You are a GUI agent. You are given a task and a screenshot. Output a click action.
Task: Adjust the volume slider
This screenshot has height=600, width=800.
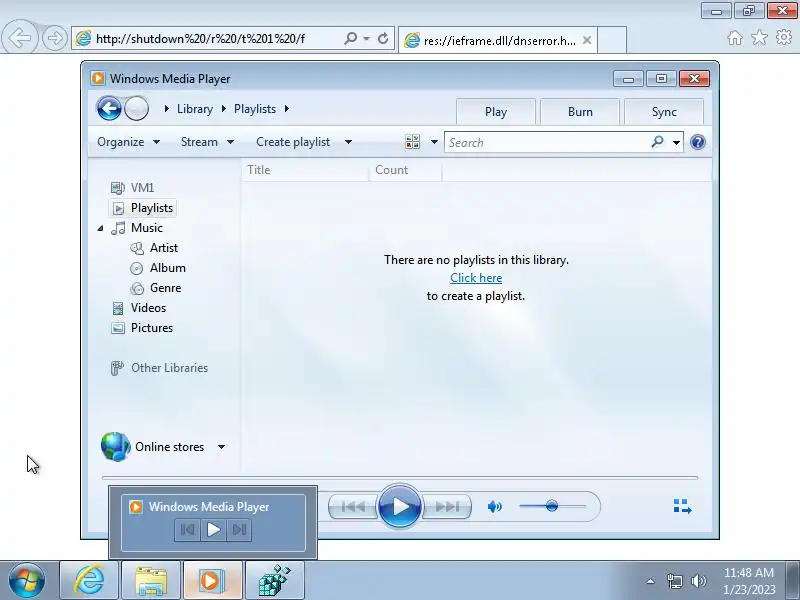point(552,506)
